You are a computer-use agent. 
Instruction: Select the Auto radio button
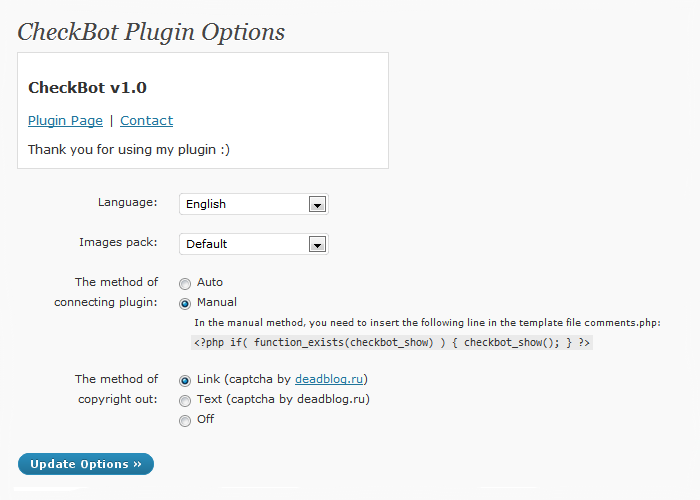[185, 283]
